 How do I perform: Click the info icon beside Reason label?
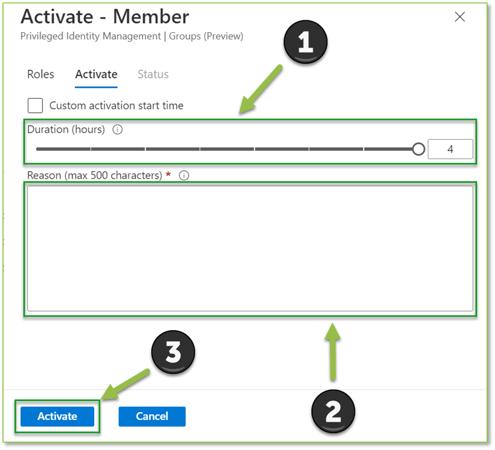184,175
